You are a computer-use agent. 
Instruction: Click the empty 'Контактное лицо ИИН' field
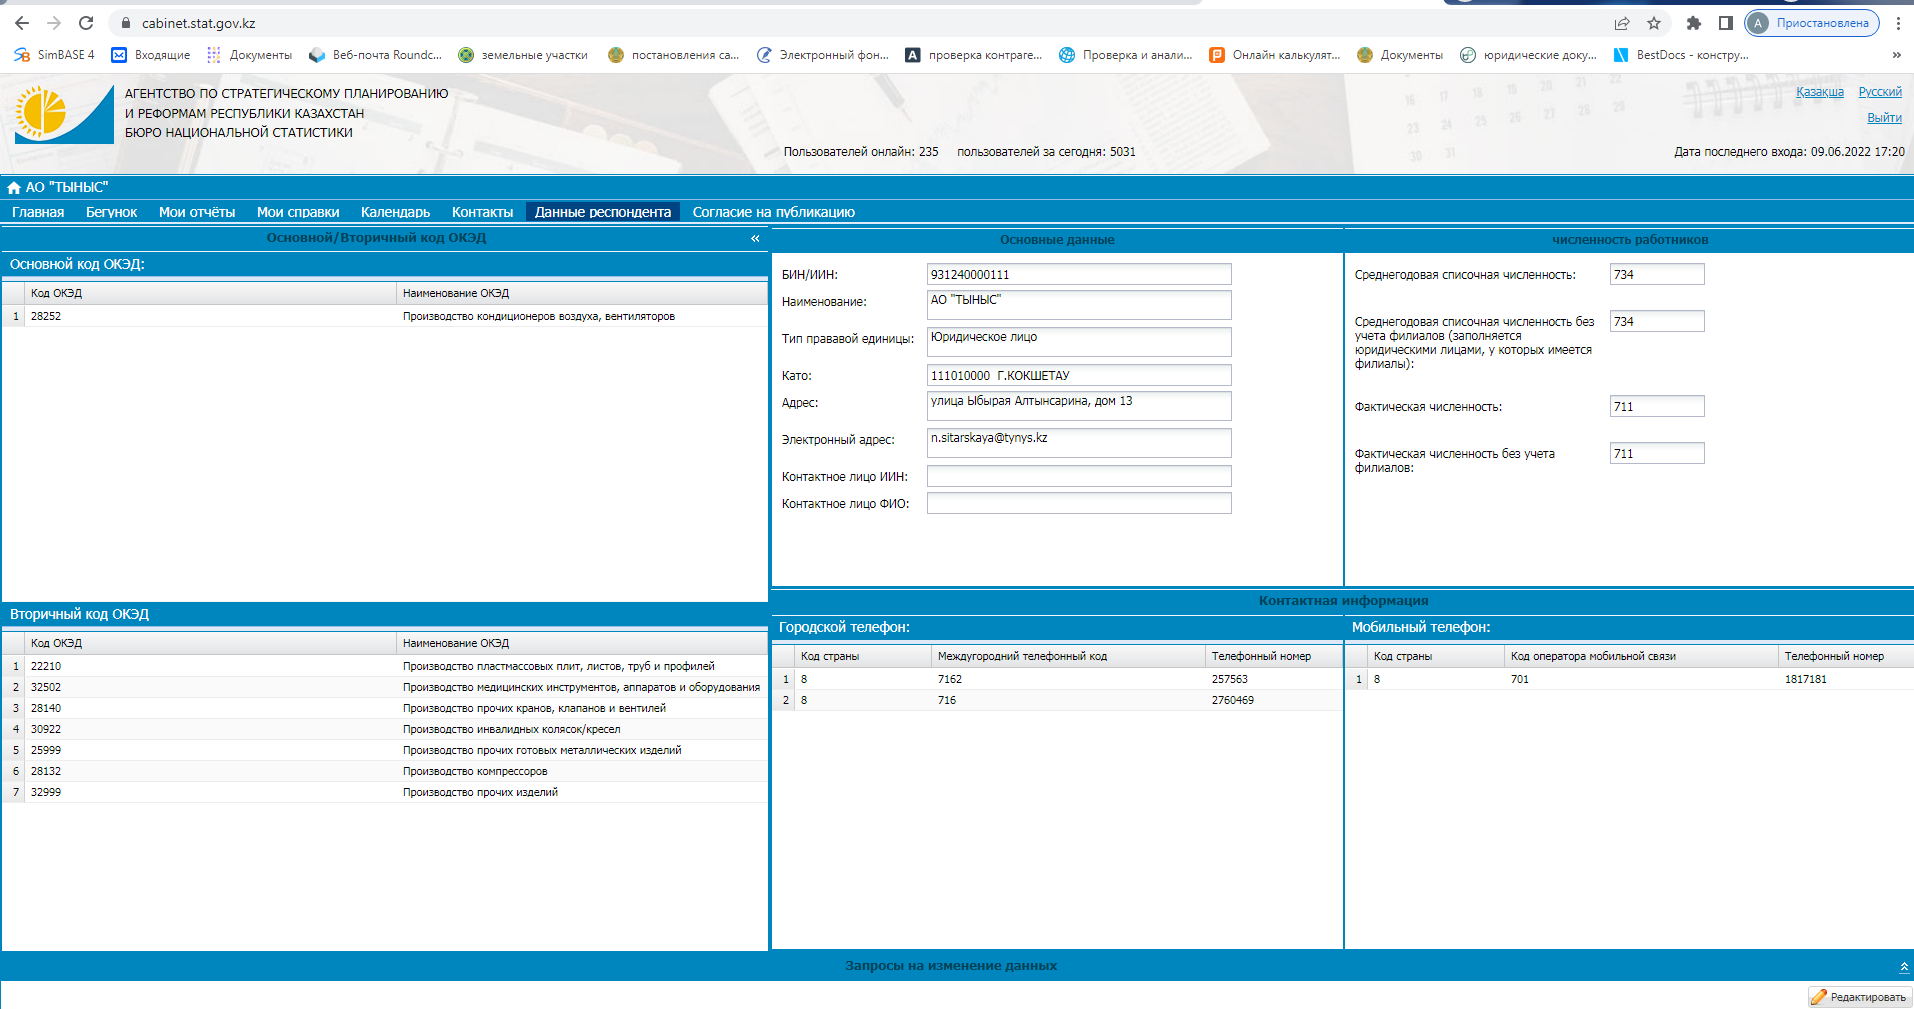[x=1079, y=476]
